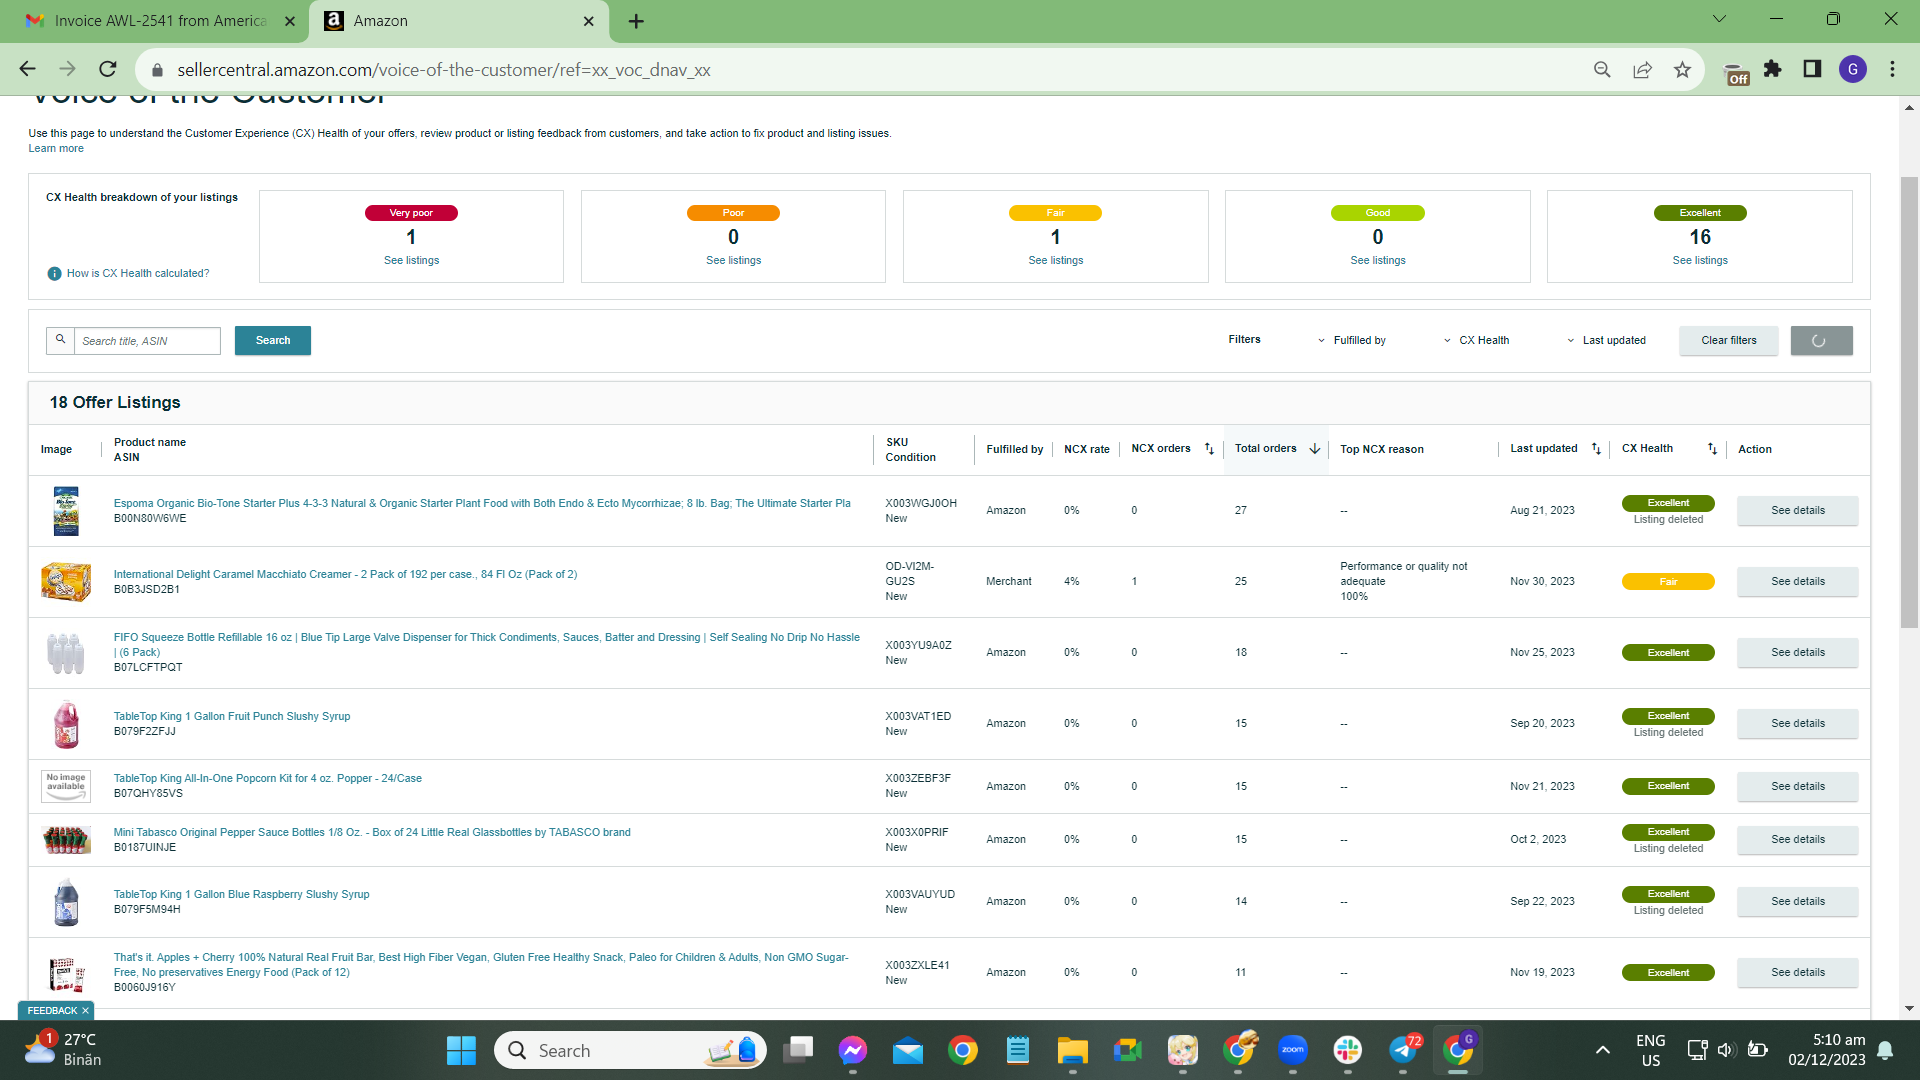The height and width of the screenshot is (1080, 1920).
Task: Click the info icon beside CX Health calculated
Action: [x=55, y=274]
